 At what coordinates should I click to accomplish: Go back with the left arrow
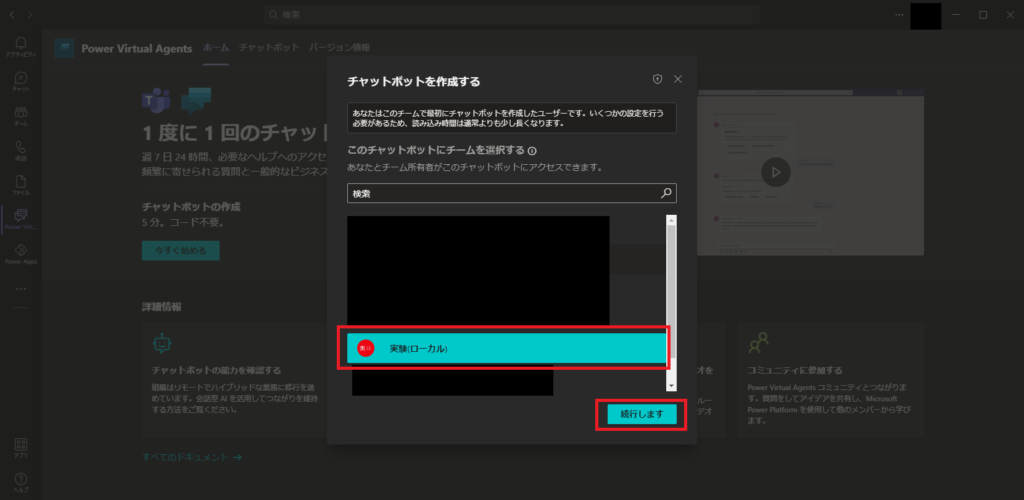click(x=12, y=14)
